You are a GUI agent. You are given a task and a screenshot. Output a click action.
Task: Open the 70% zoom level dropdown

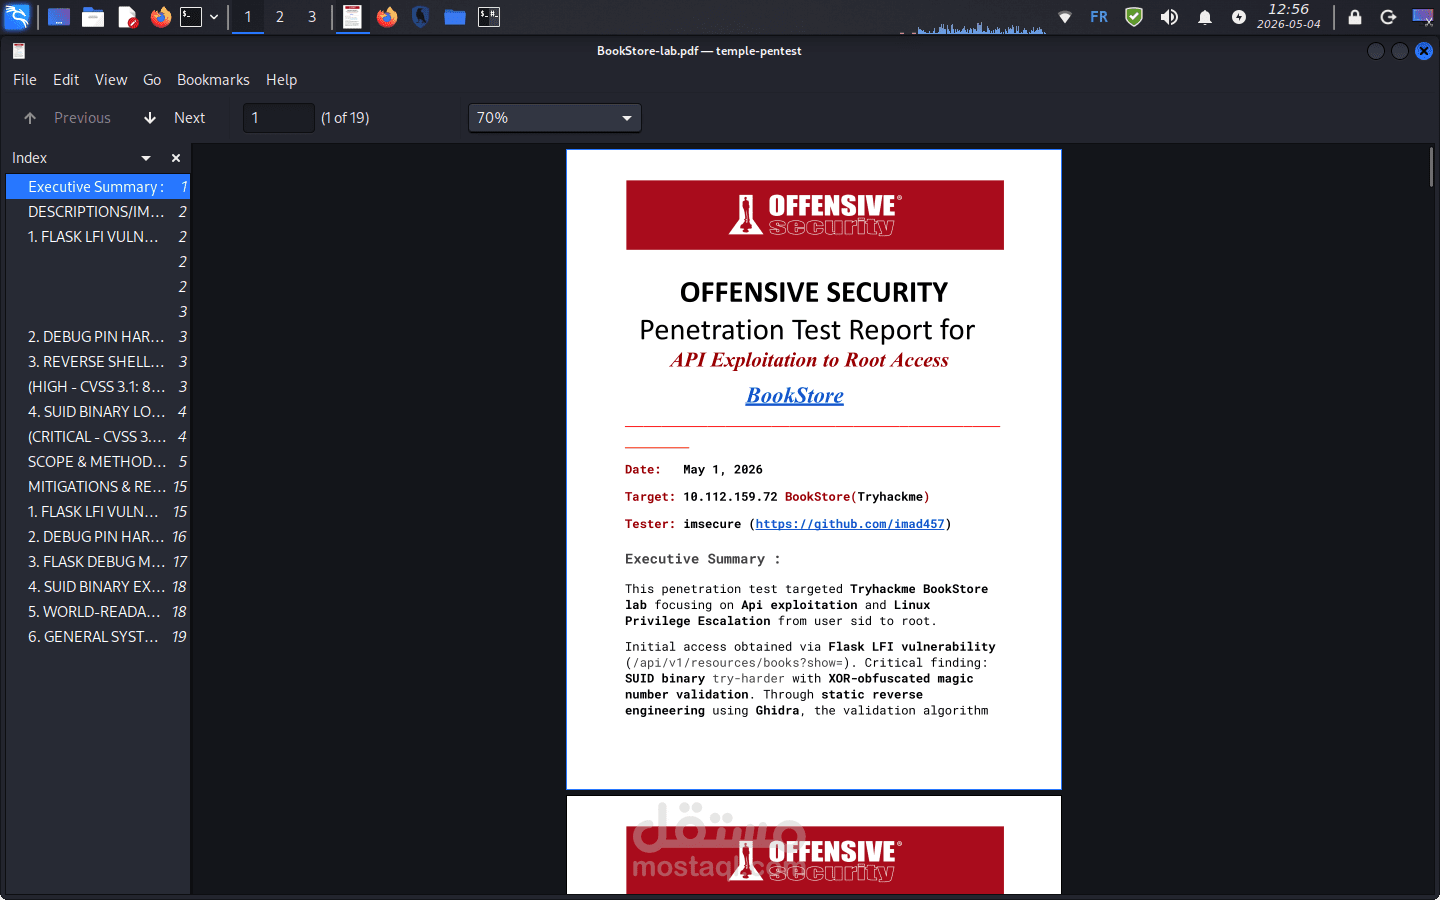[x=555, y=118]
